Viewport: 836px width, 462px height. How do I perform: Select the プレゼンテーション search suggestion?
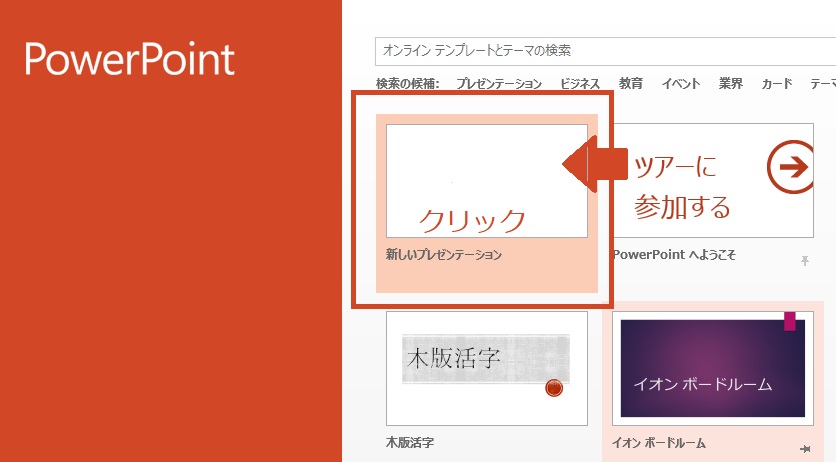point(499,84)
